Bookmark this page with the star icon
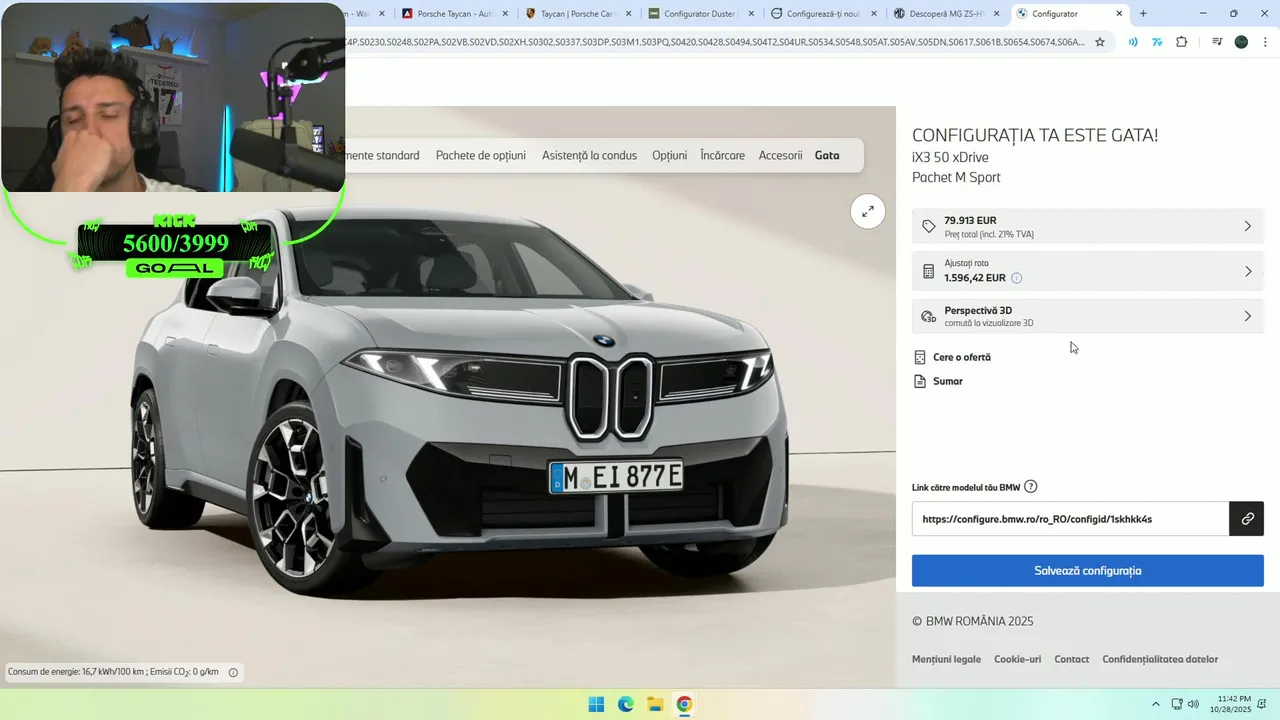This screenshot has height=720, width=1280. 1100,42
